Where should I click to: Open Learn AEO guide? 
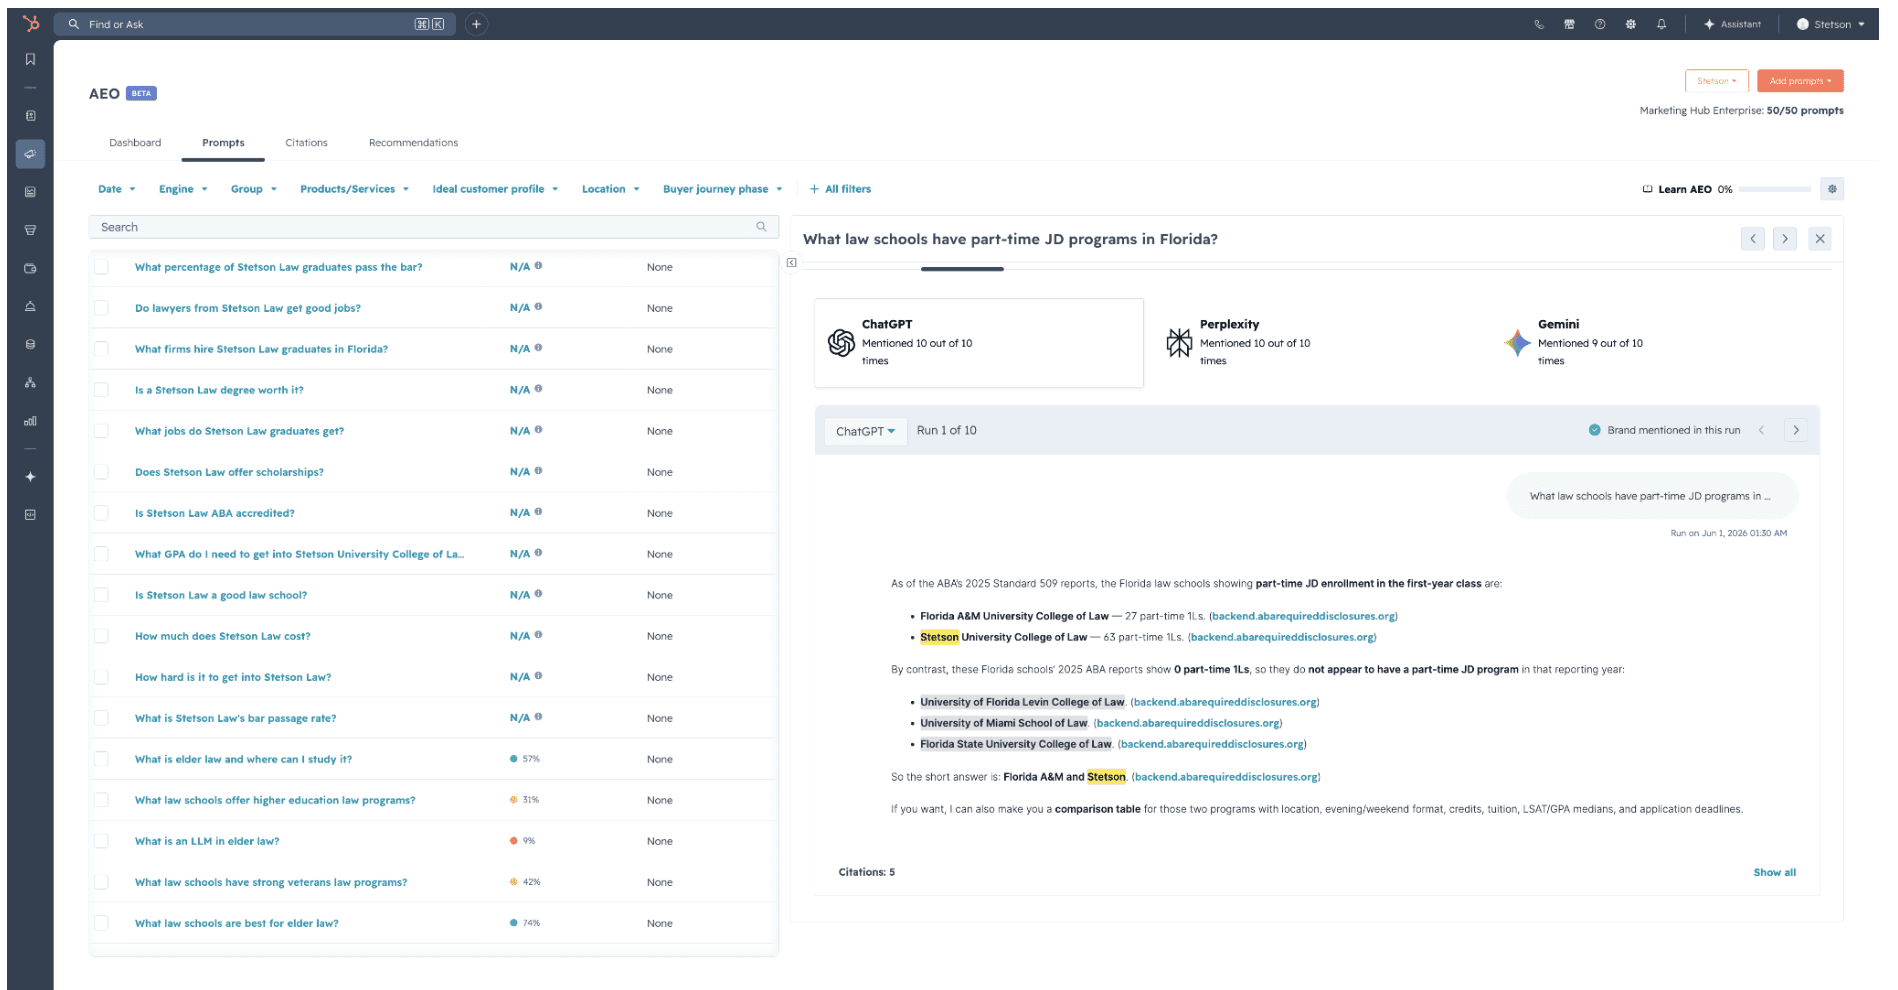point(1678,189)
